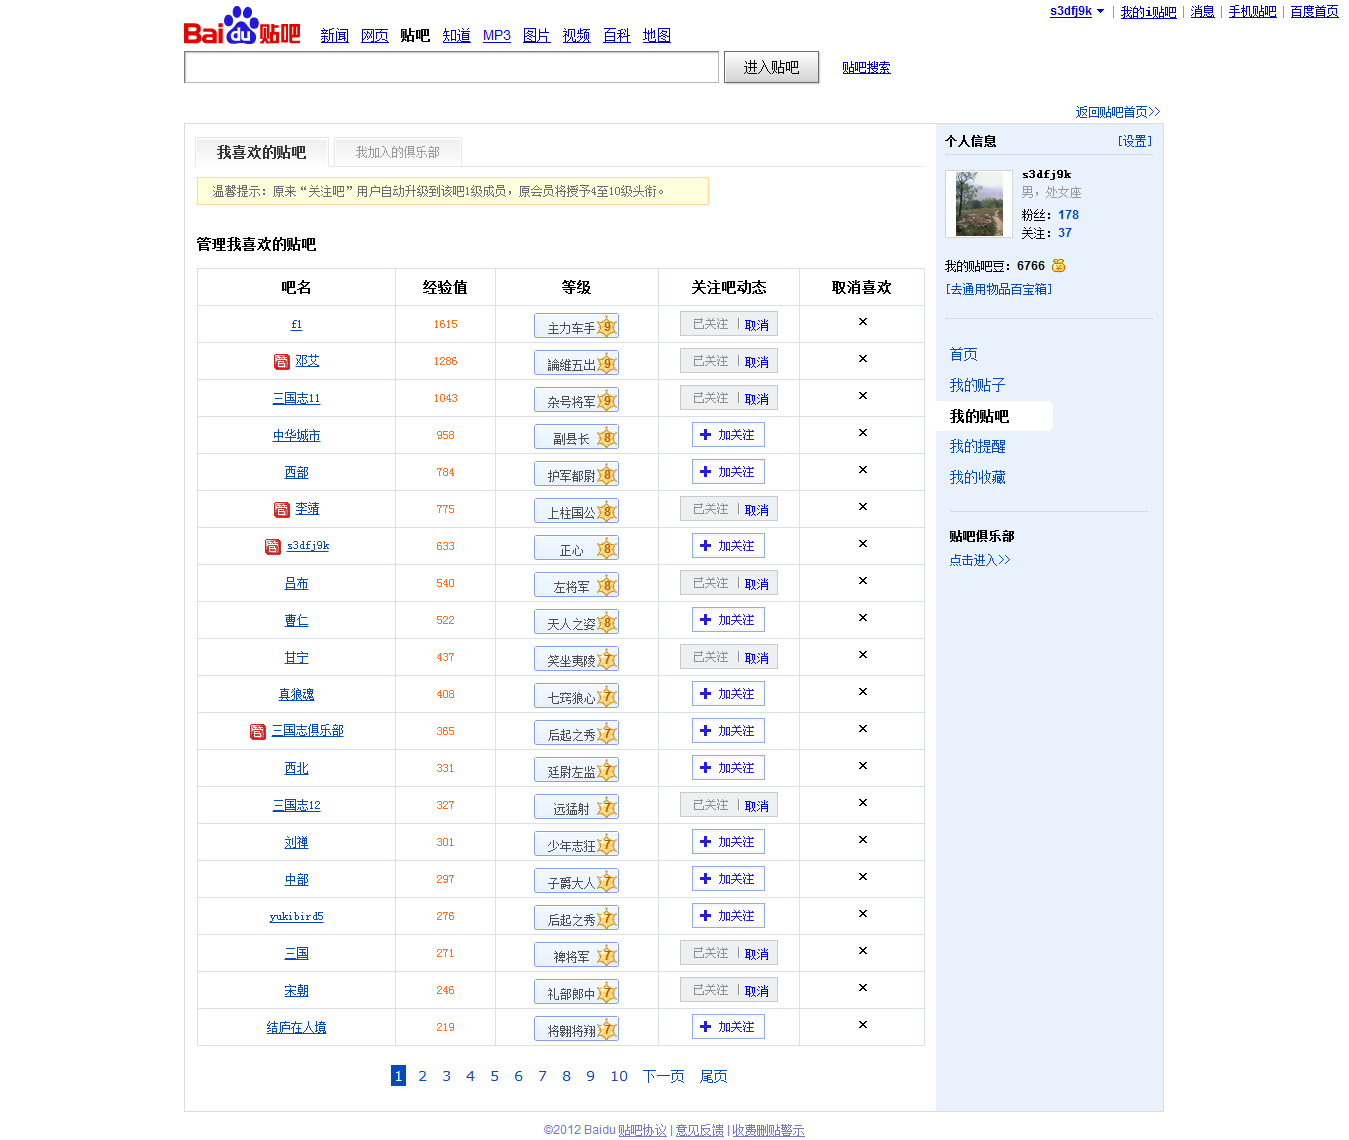Viewport: 1349px width, 1140px height.
Task: Open 百度首页 link at top right
Action: (1314, 12)
